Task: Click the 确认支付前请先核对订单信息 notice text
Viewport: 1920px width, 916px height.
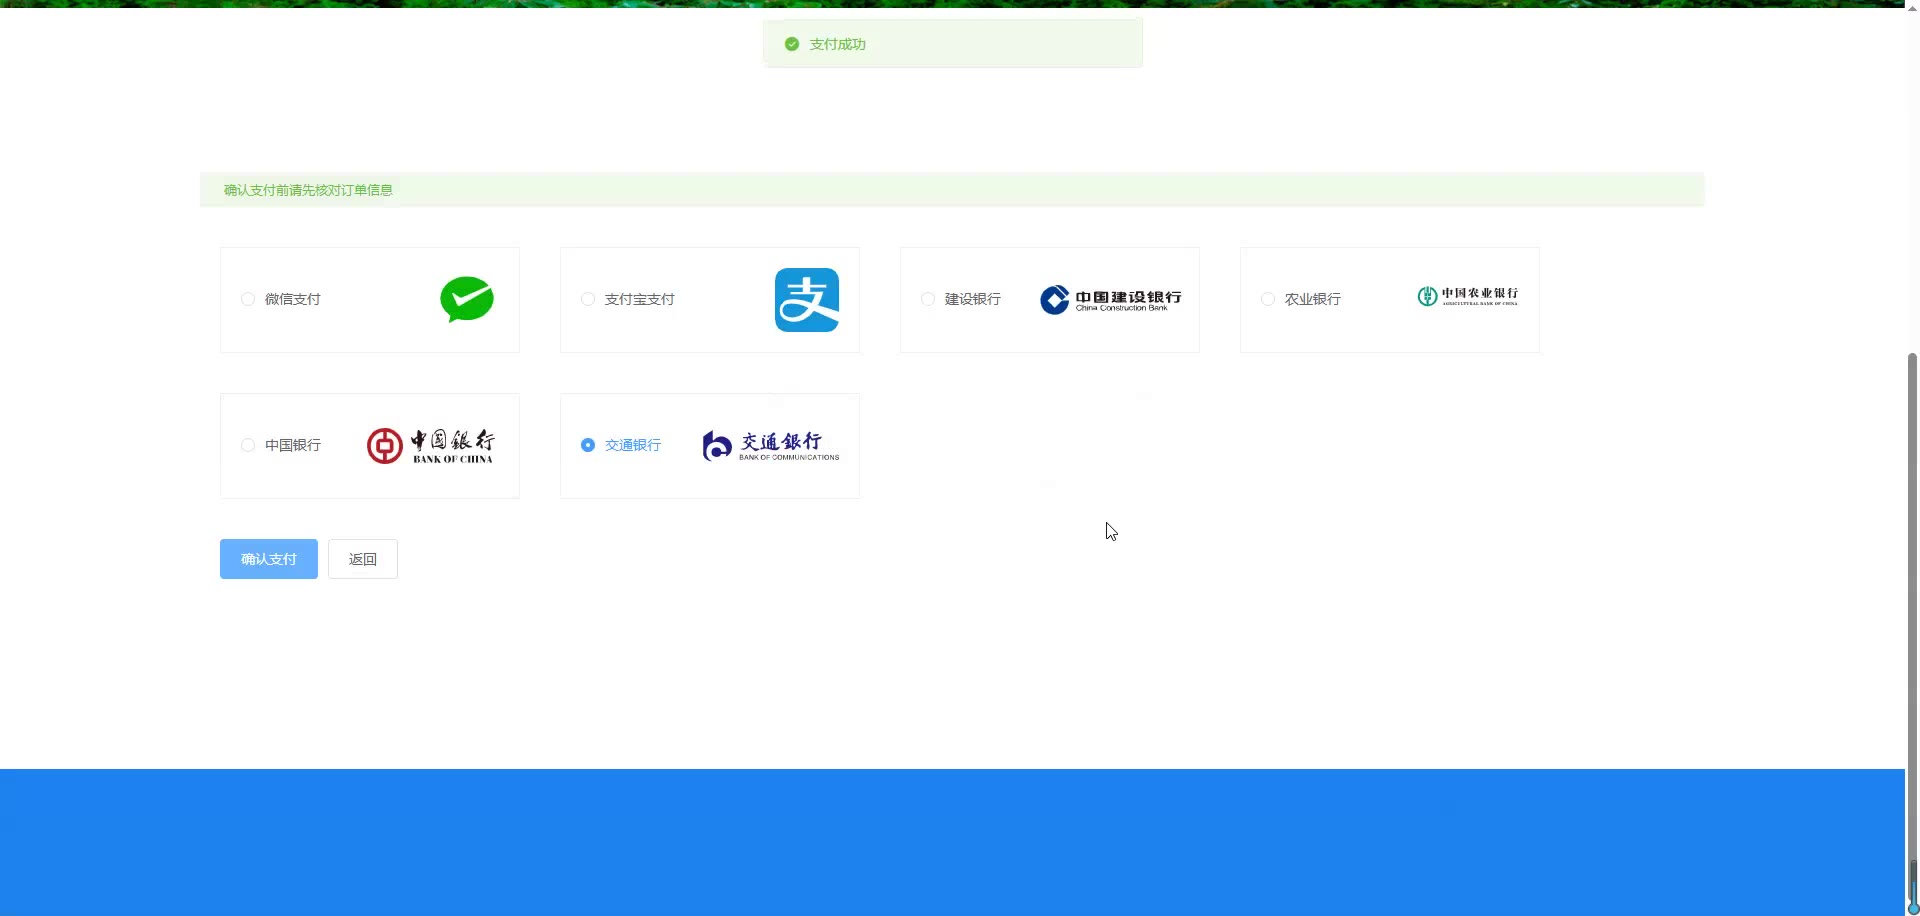Action: click(x=308, y=190)
